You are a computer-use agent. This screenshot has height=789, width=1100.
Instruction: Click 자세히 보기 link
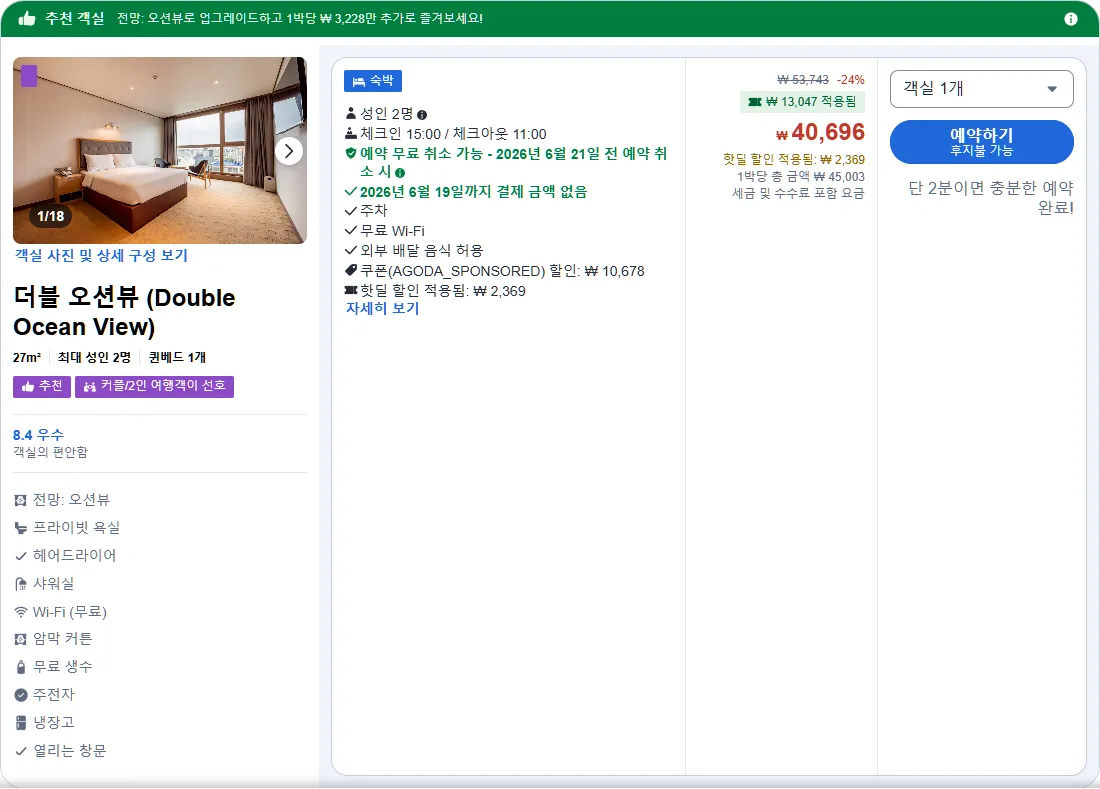click(x=382, y=309)
